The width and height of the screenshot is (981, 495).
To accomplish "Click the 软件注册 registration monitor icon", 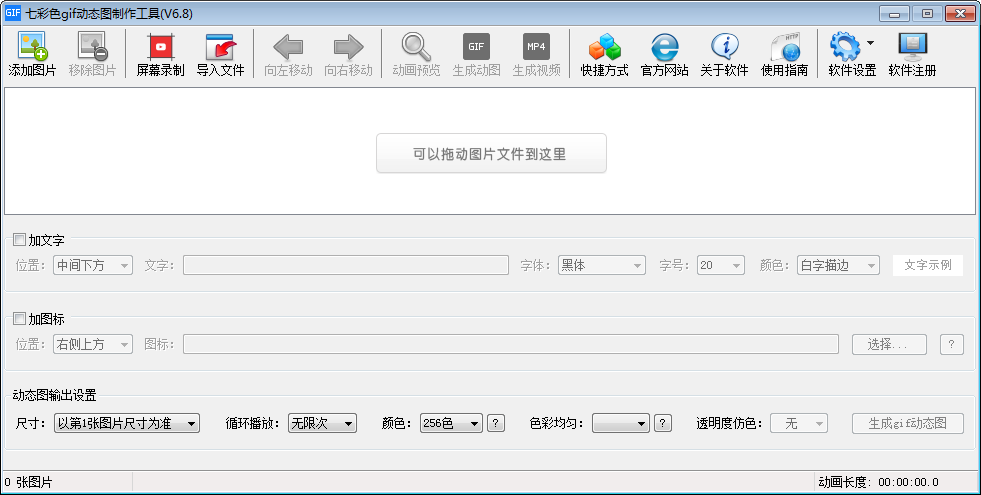I will pos(912,47).
